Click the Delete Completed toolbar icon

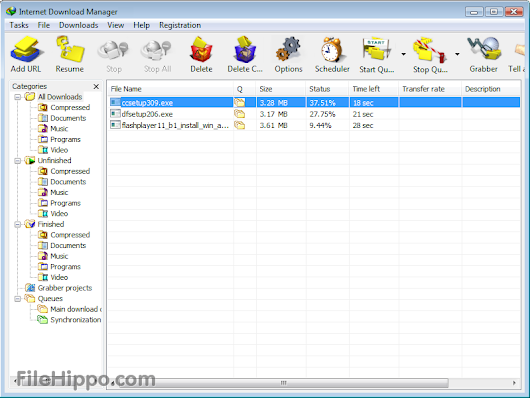coord(245,55)
